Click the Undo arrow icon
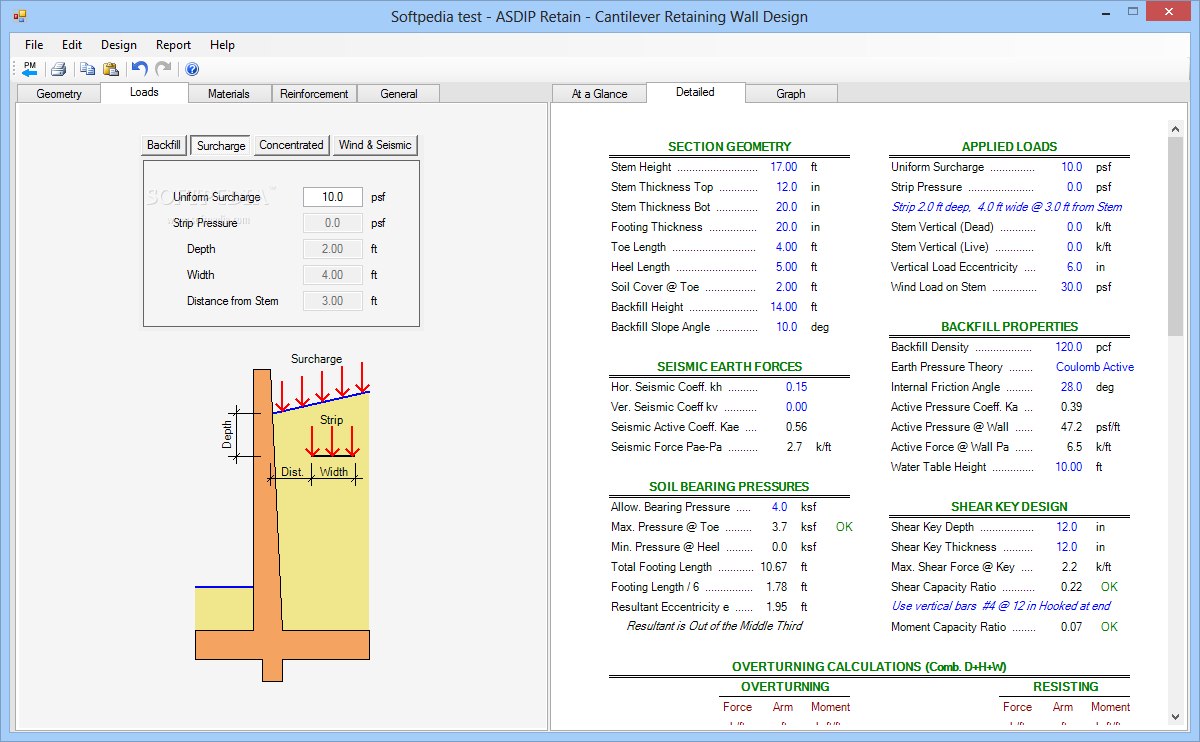 click(140, 69)
